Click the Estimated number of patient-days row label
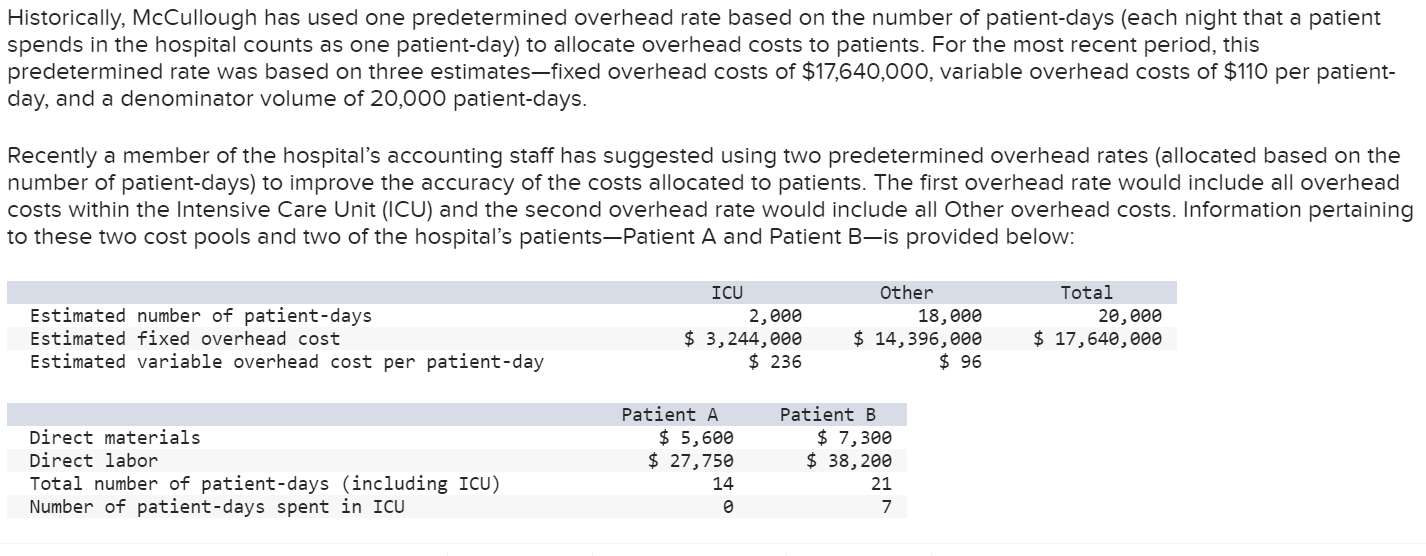1426x556 pixels. coord(201,316)
